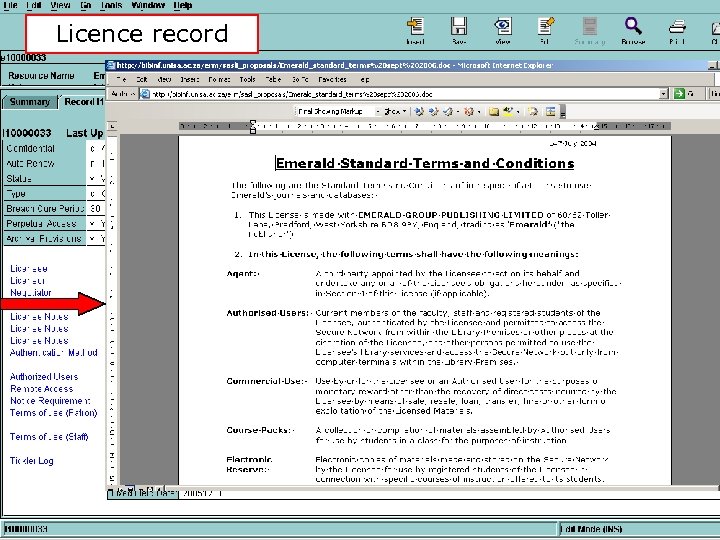
Task: Click the 'Commercial Use:' definition term
Action: (x=266, y=381)
